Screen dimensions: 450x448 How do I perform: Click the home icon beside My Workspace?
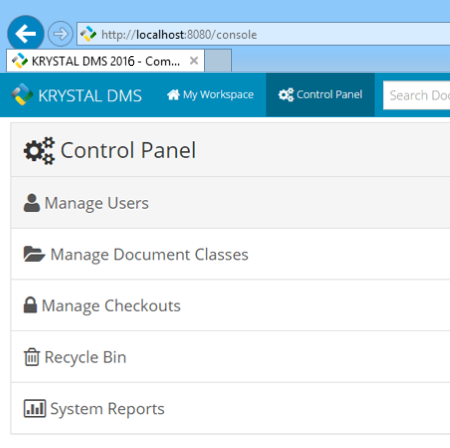(173, 95)
